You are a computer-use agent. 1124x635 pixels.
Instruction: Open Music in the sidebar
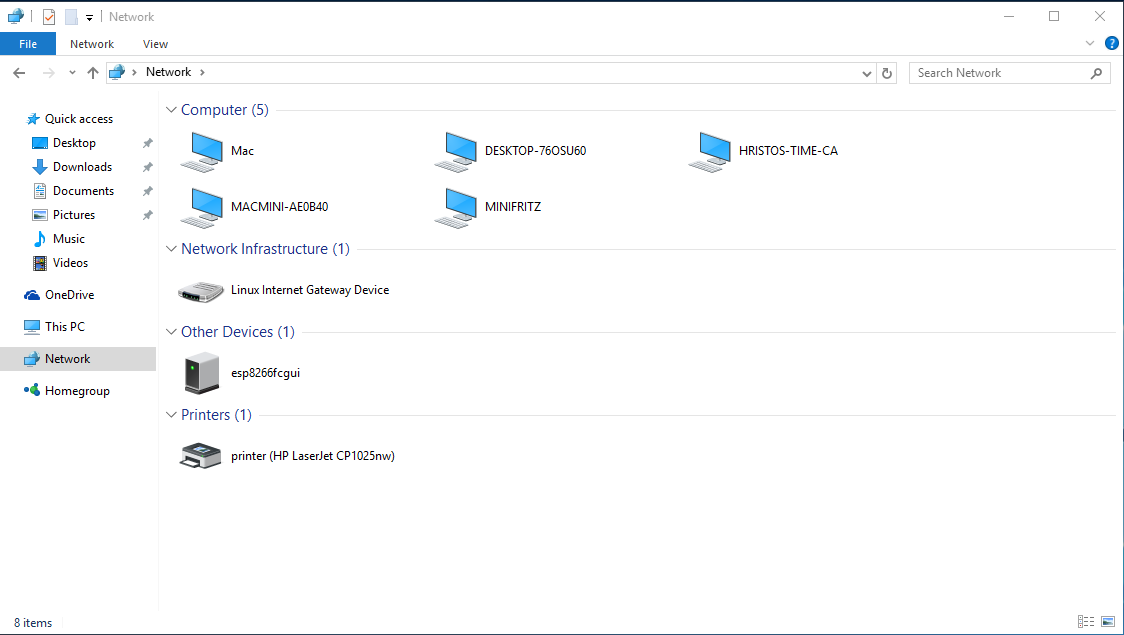tap(69, 239)
